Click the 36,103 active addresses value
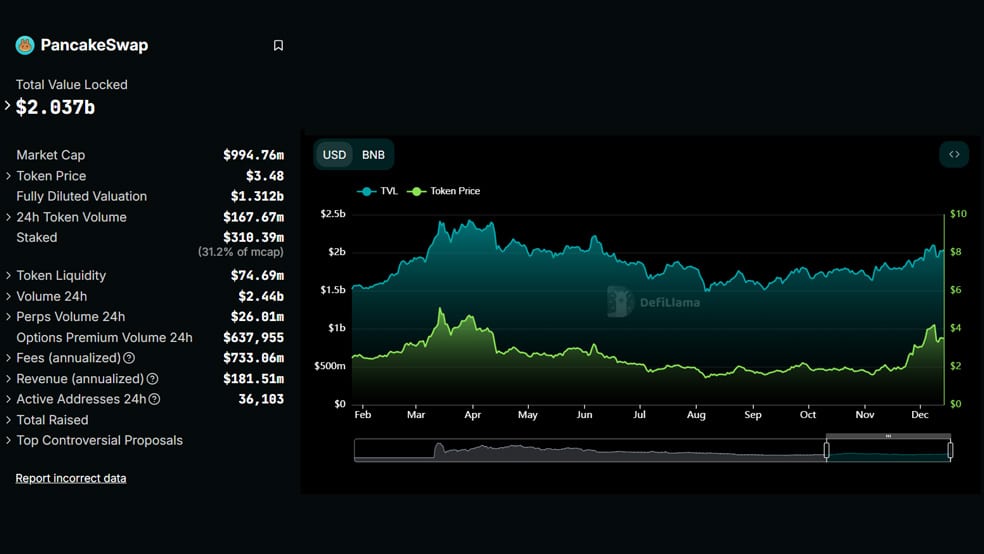 pyautogui.click(x=261, y=399)
